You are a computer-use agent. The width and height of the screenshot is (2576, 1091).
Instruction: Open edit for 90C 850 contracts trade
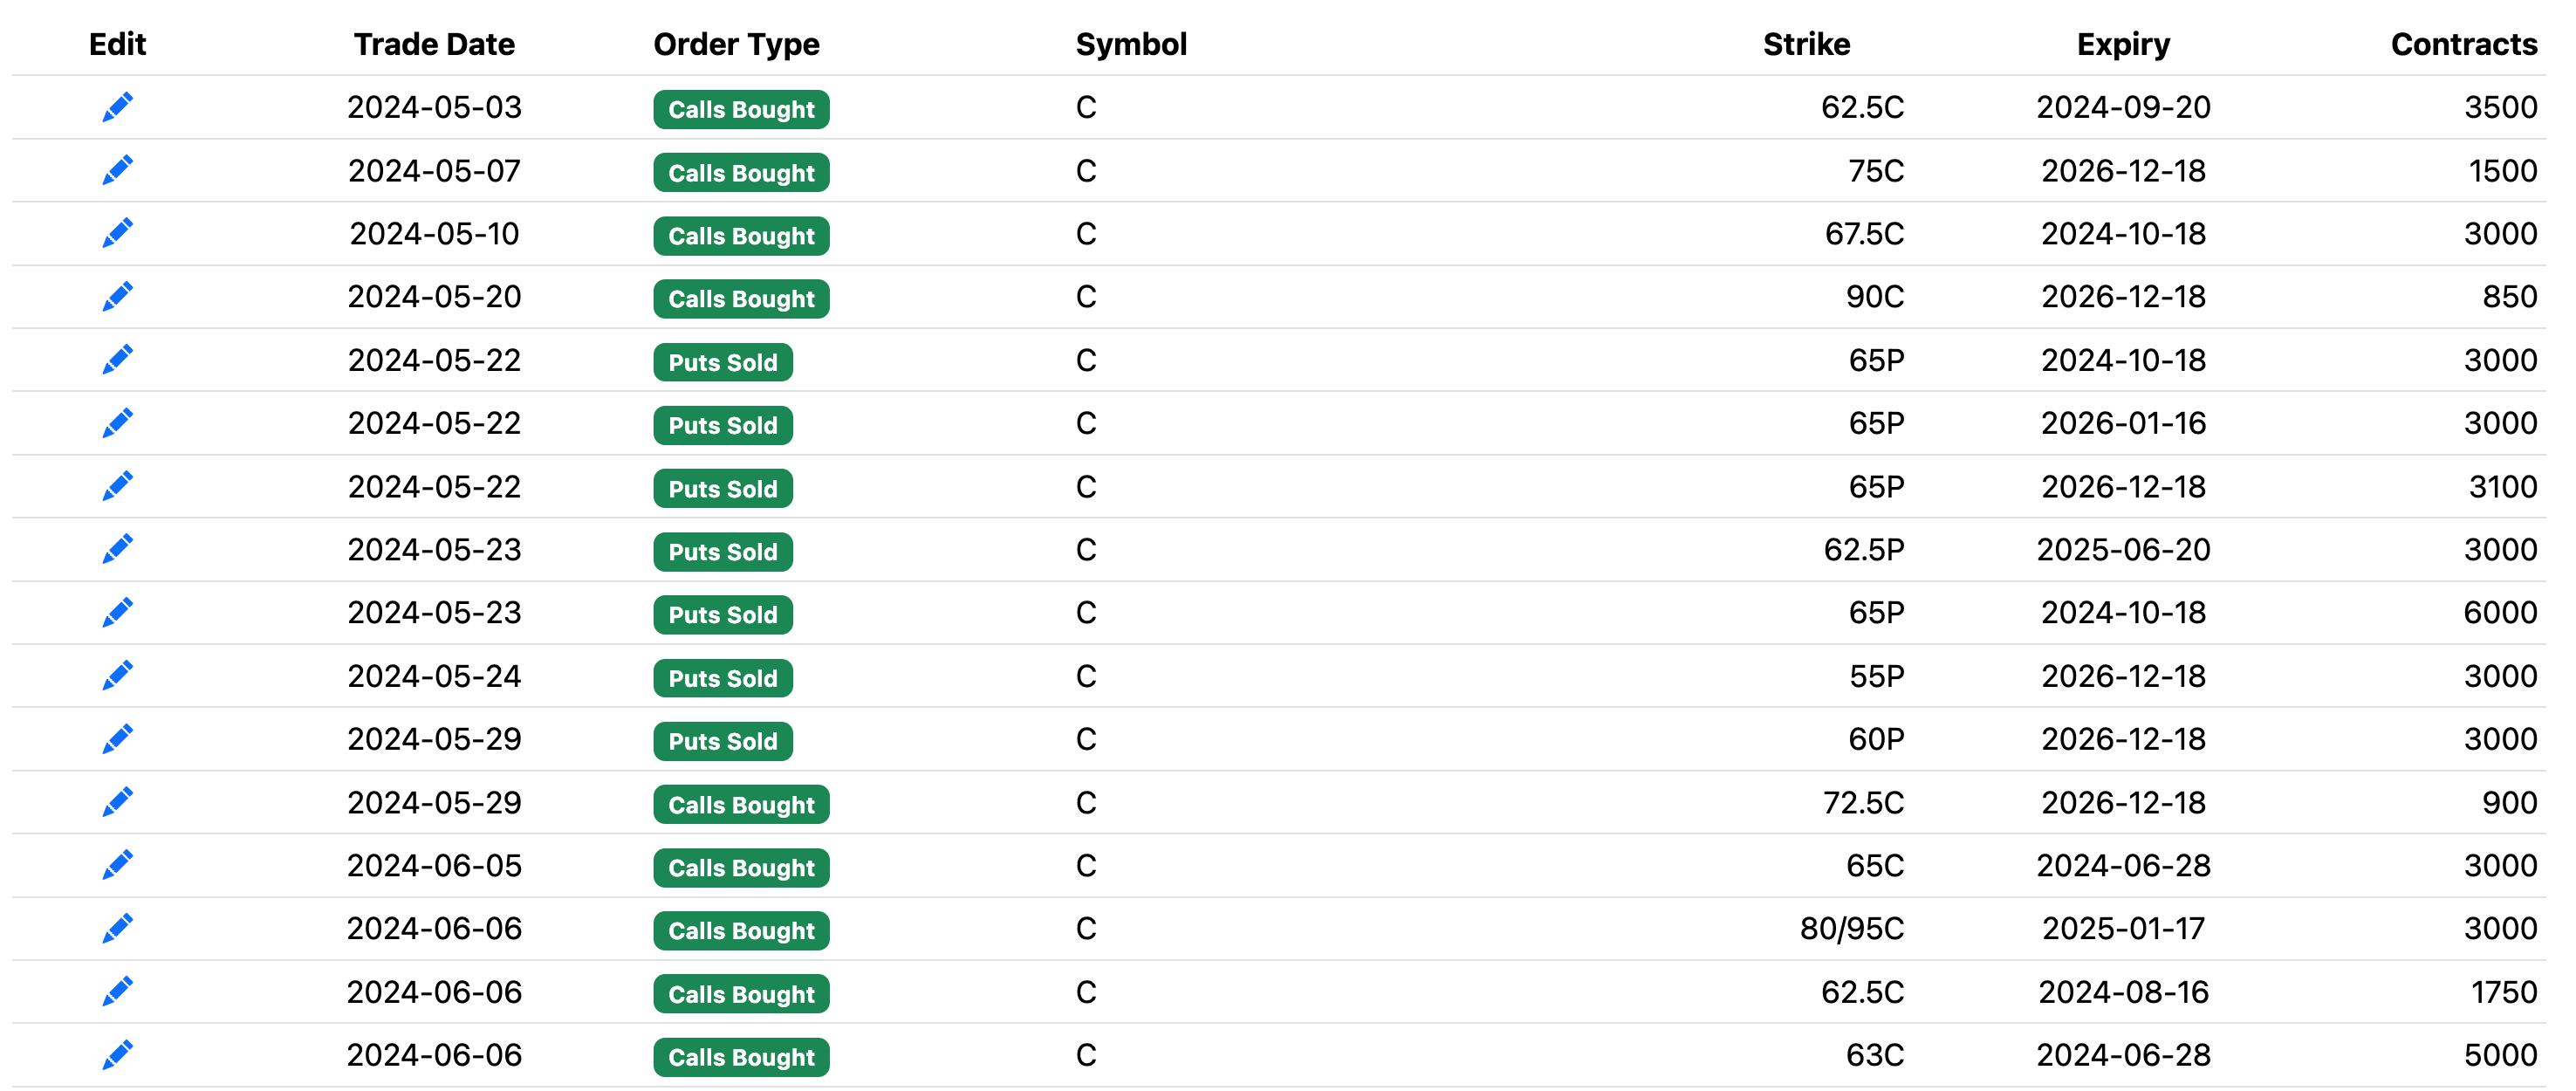point(117,297)
